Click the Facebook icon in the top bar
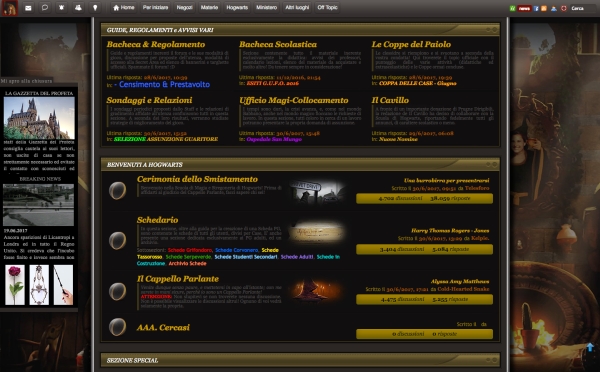This screenshot has height=372, width=600. pos(536,8)
